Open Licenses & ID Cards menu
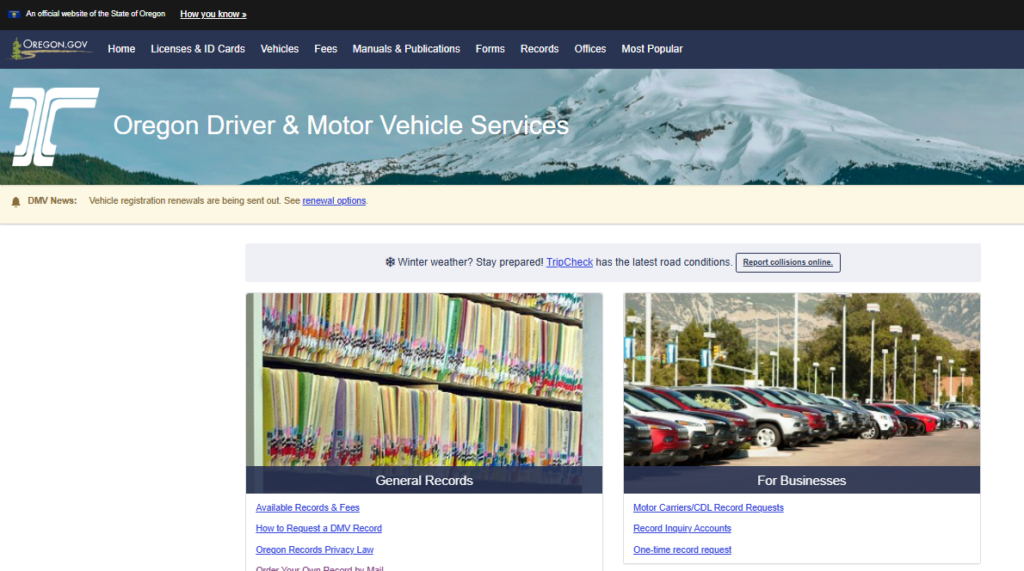The height and width of the screenshot is (571, 1024). pos(197,49)
